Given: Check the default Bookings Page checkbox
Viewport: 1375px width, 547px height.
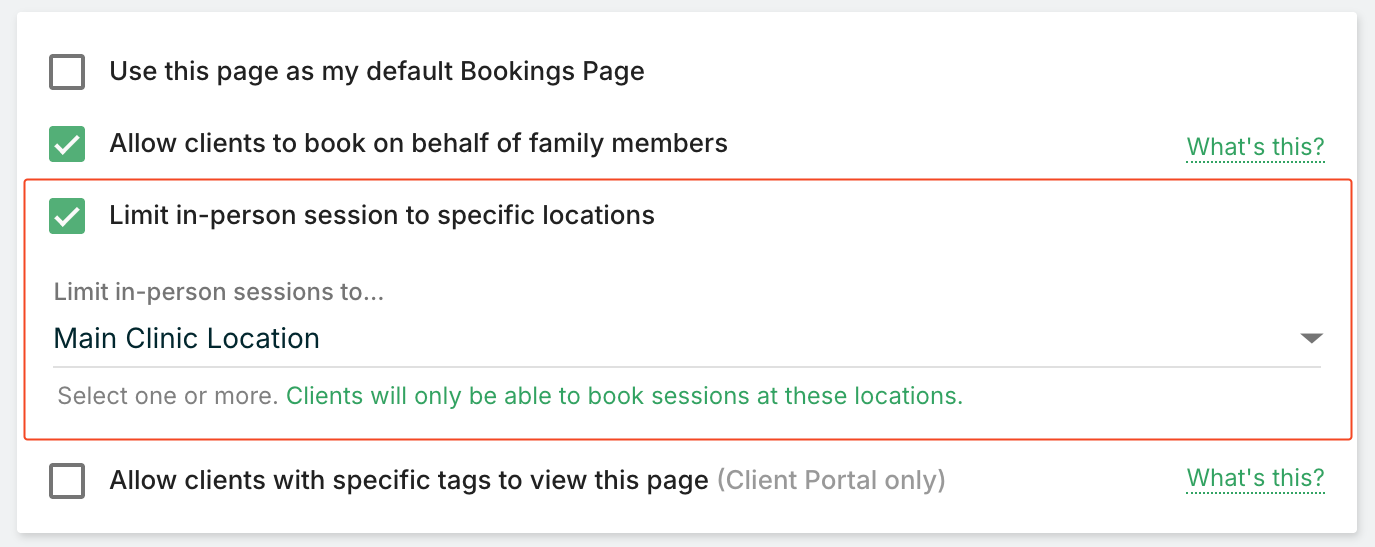Looking at the screenshot, I should pos(67,73).
